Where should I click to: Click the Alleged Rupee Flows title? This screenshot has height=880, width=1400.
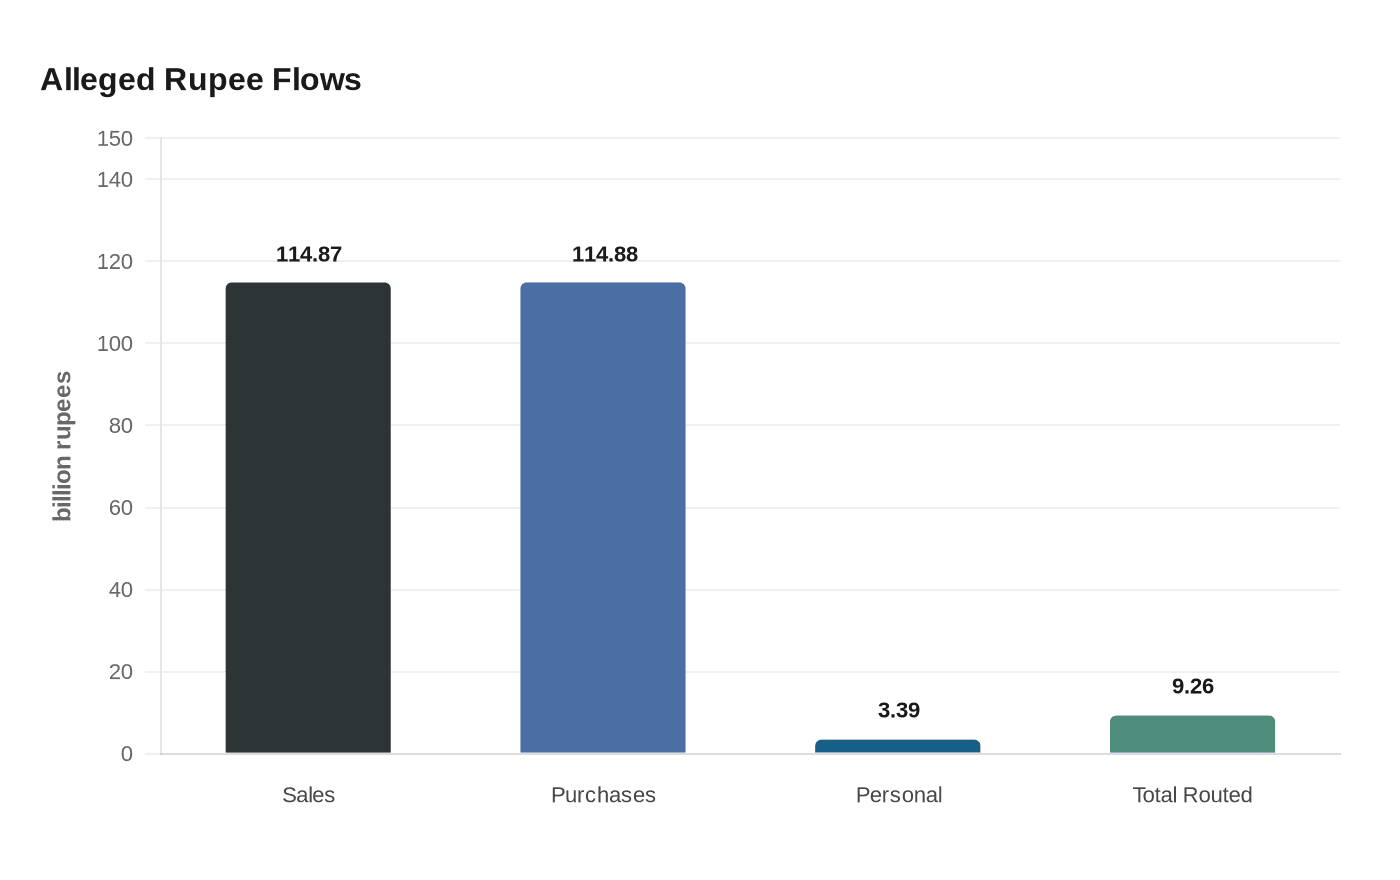click(x=201, y=80)
